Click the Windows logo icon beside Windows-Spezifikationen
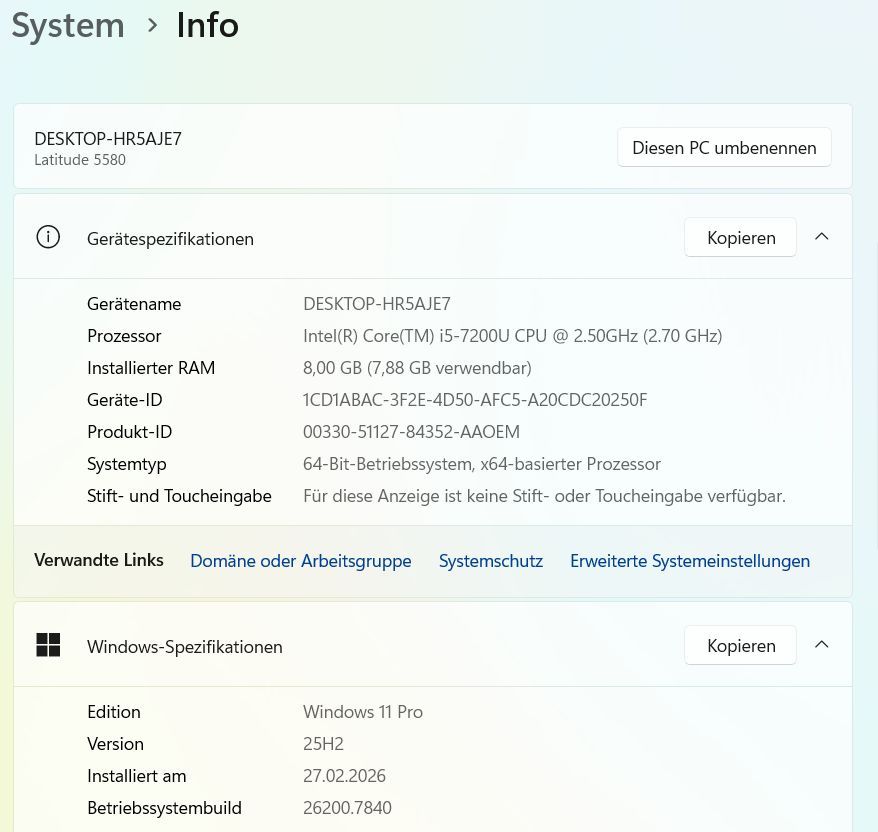Screen dimensions: 878x832 click(48, 645)
